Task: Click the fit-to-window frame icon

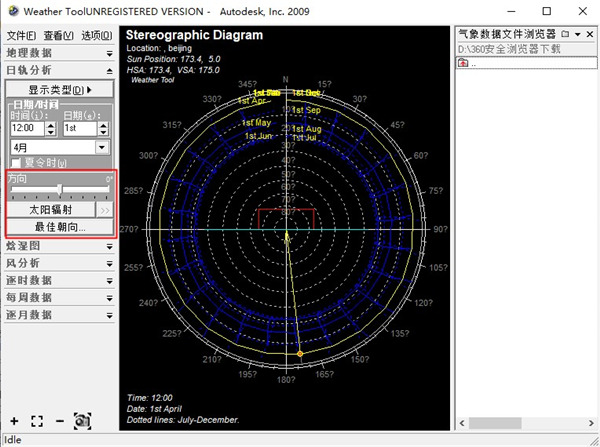Action: [37, 421]
